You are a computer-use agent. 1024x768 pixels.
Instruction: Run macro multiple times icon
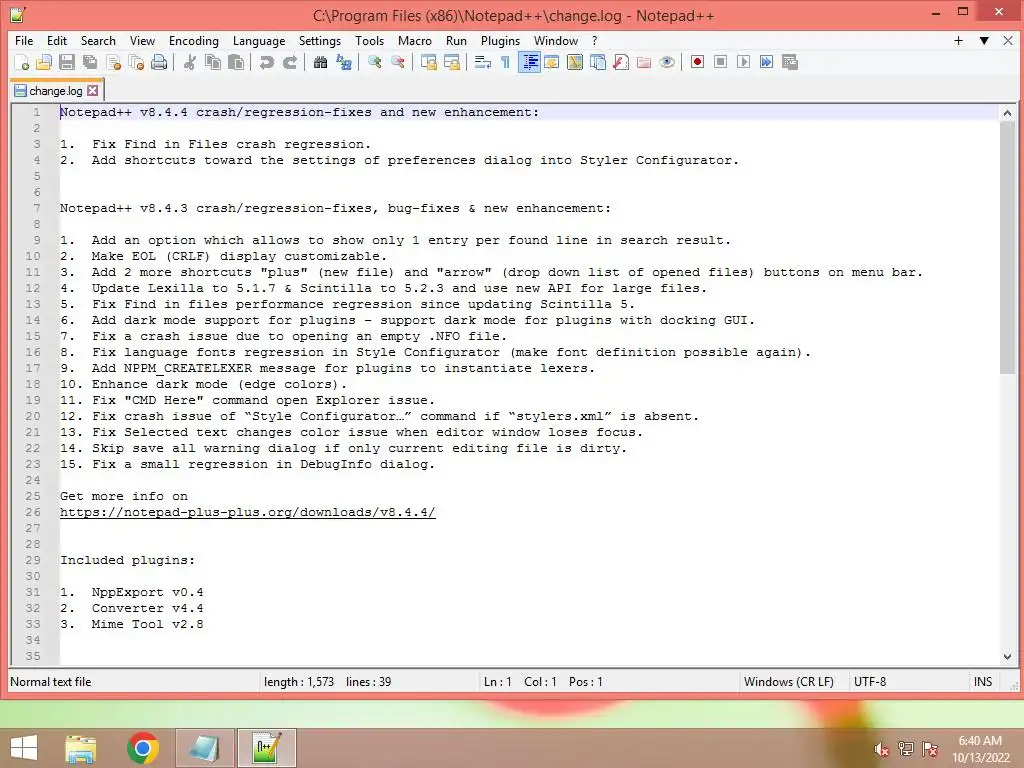(767, 62)
